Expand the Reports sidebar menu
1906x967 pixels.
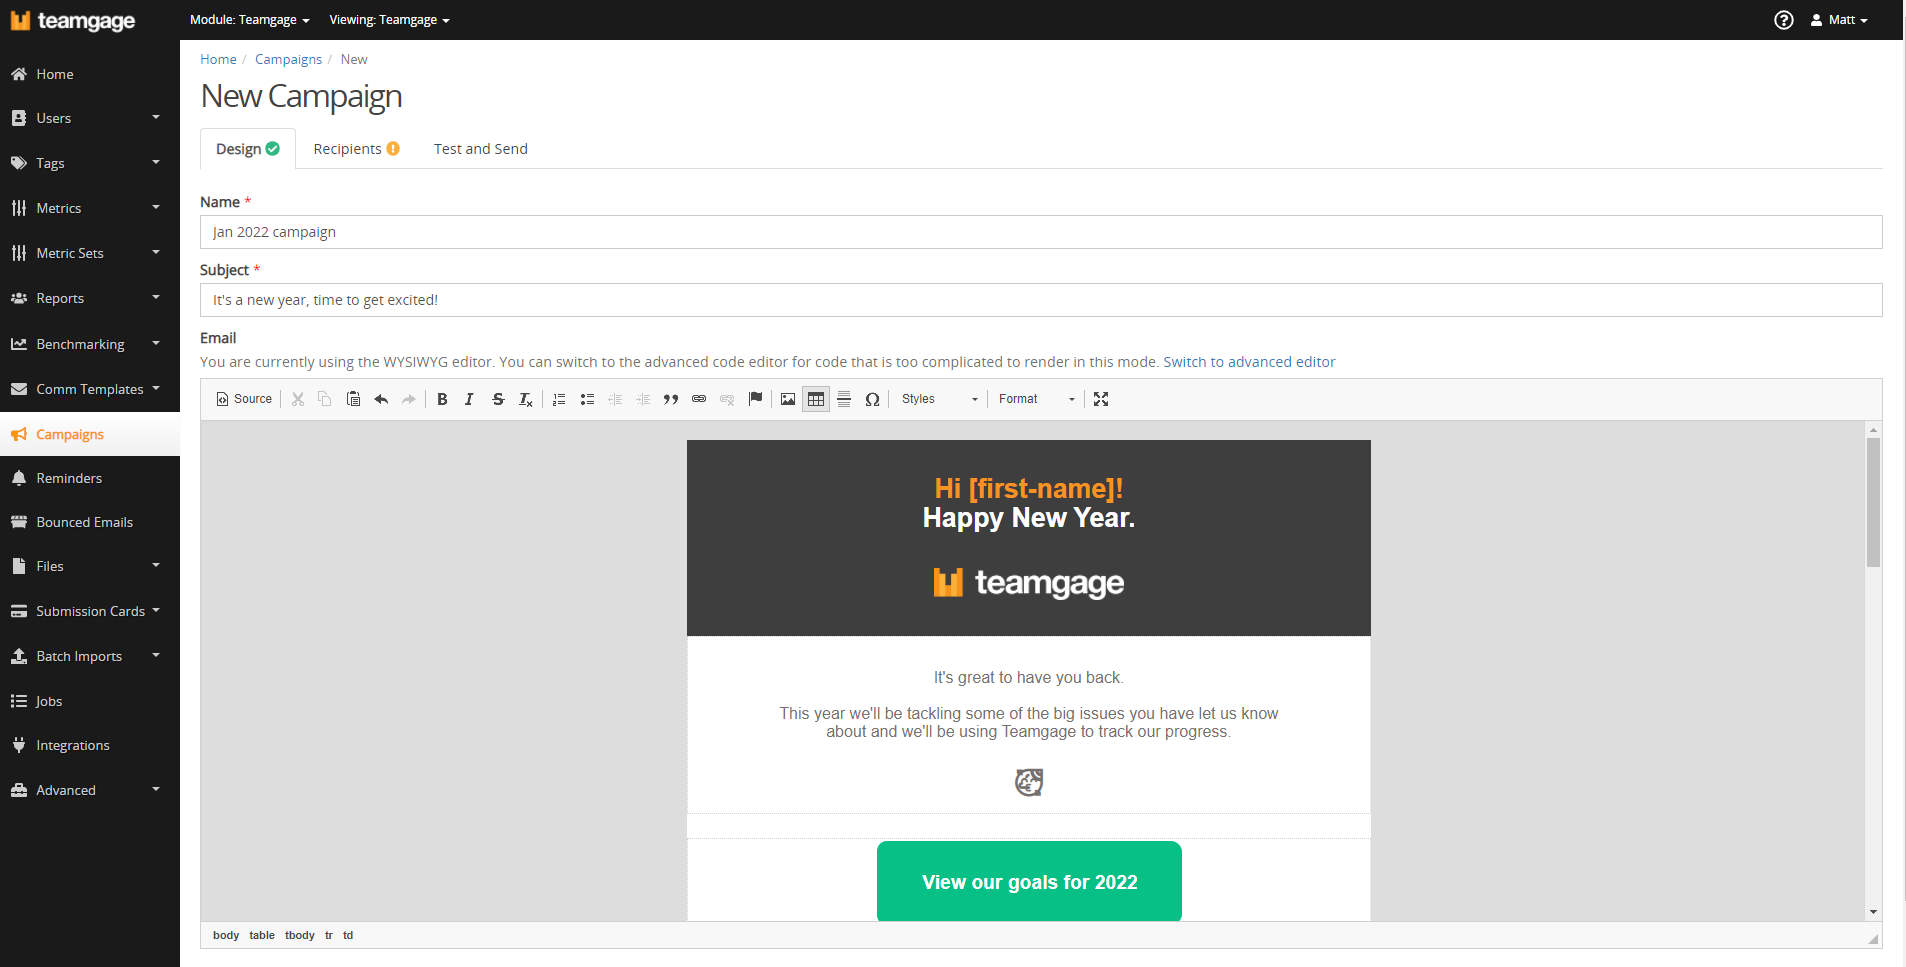90,298
